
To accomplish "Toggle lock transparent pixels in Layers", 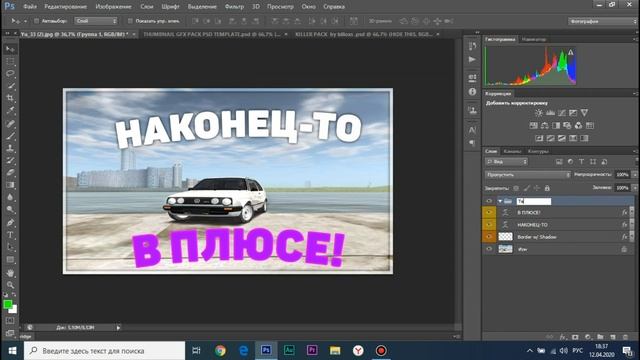I will (516, 188).
